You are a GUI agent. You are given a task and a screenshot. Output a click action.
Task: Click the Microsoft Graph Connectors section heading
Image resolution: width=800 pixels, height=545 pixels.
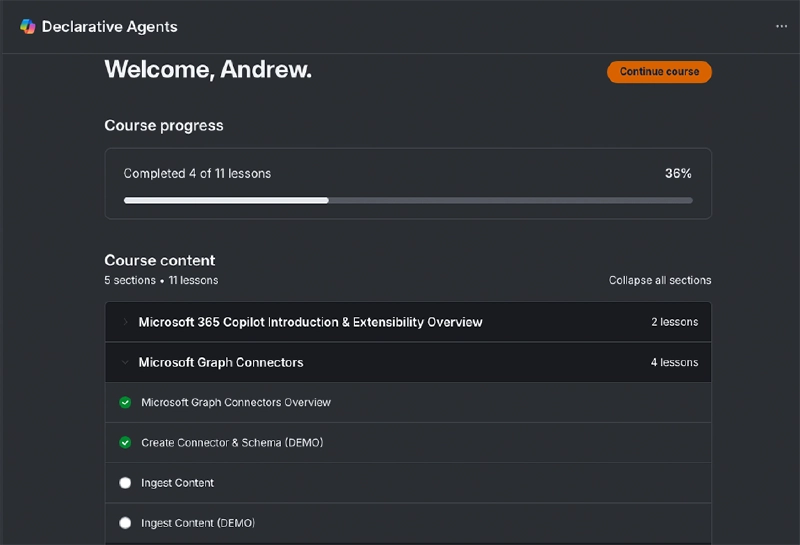click(x=221, y=362)
